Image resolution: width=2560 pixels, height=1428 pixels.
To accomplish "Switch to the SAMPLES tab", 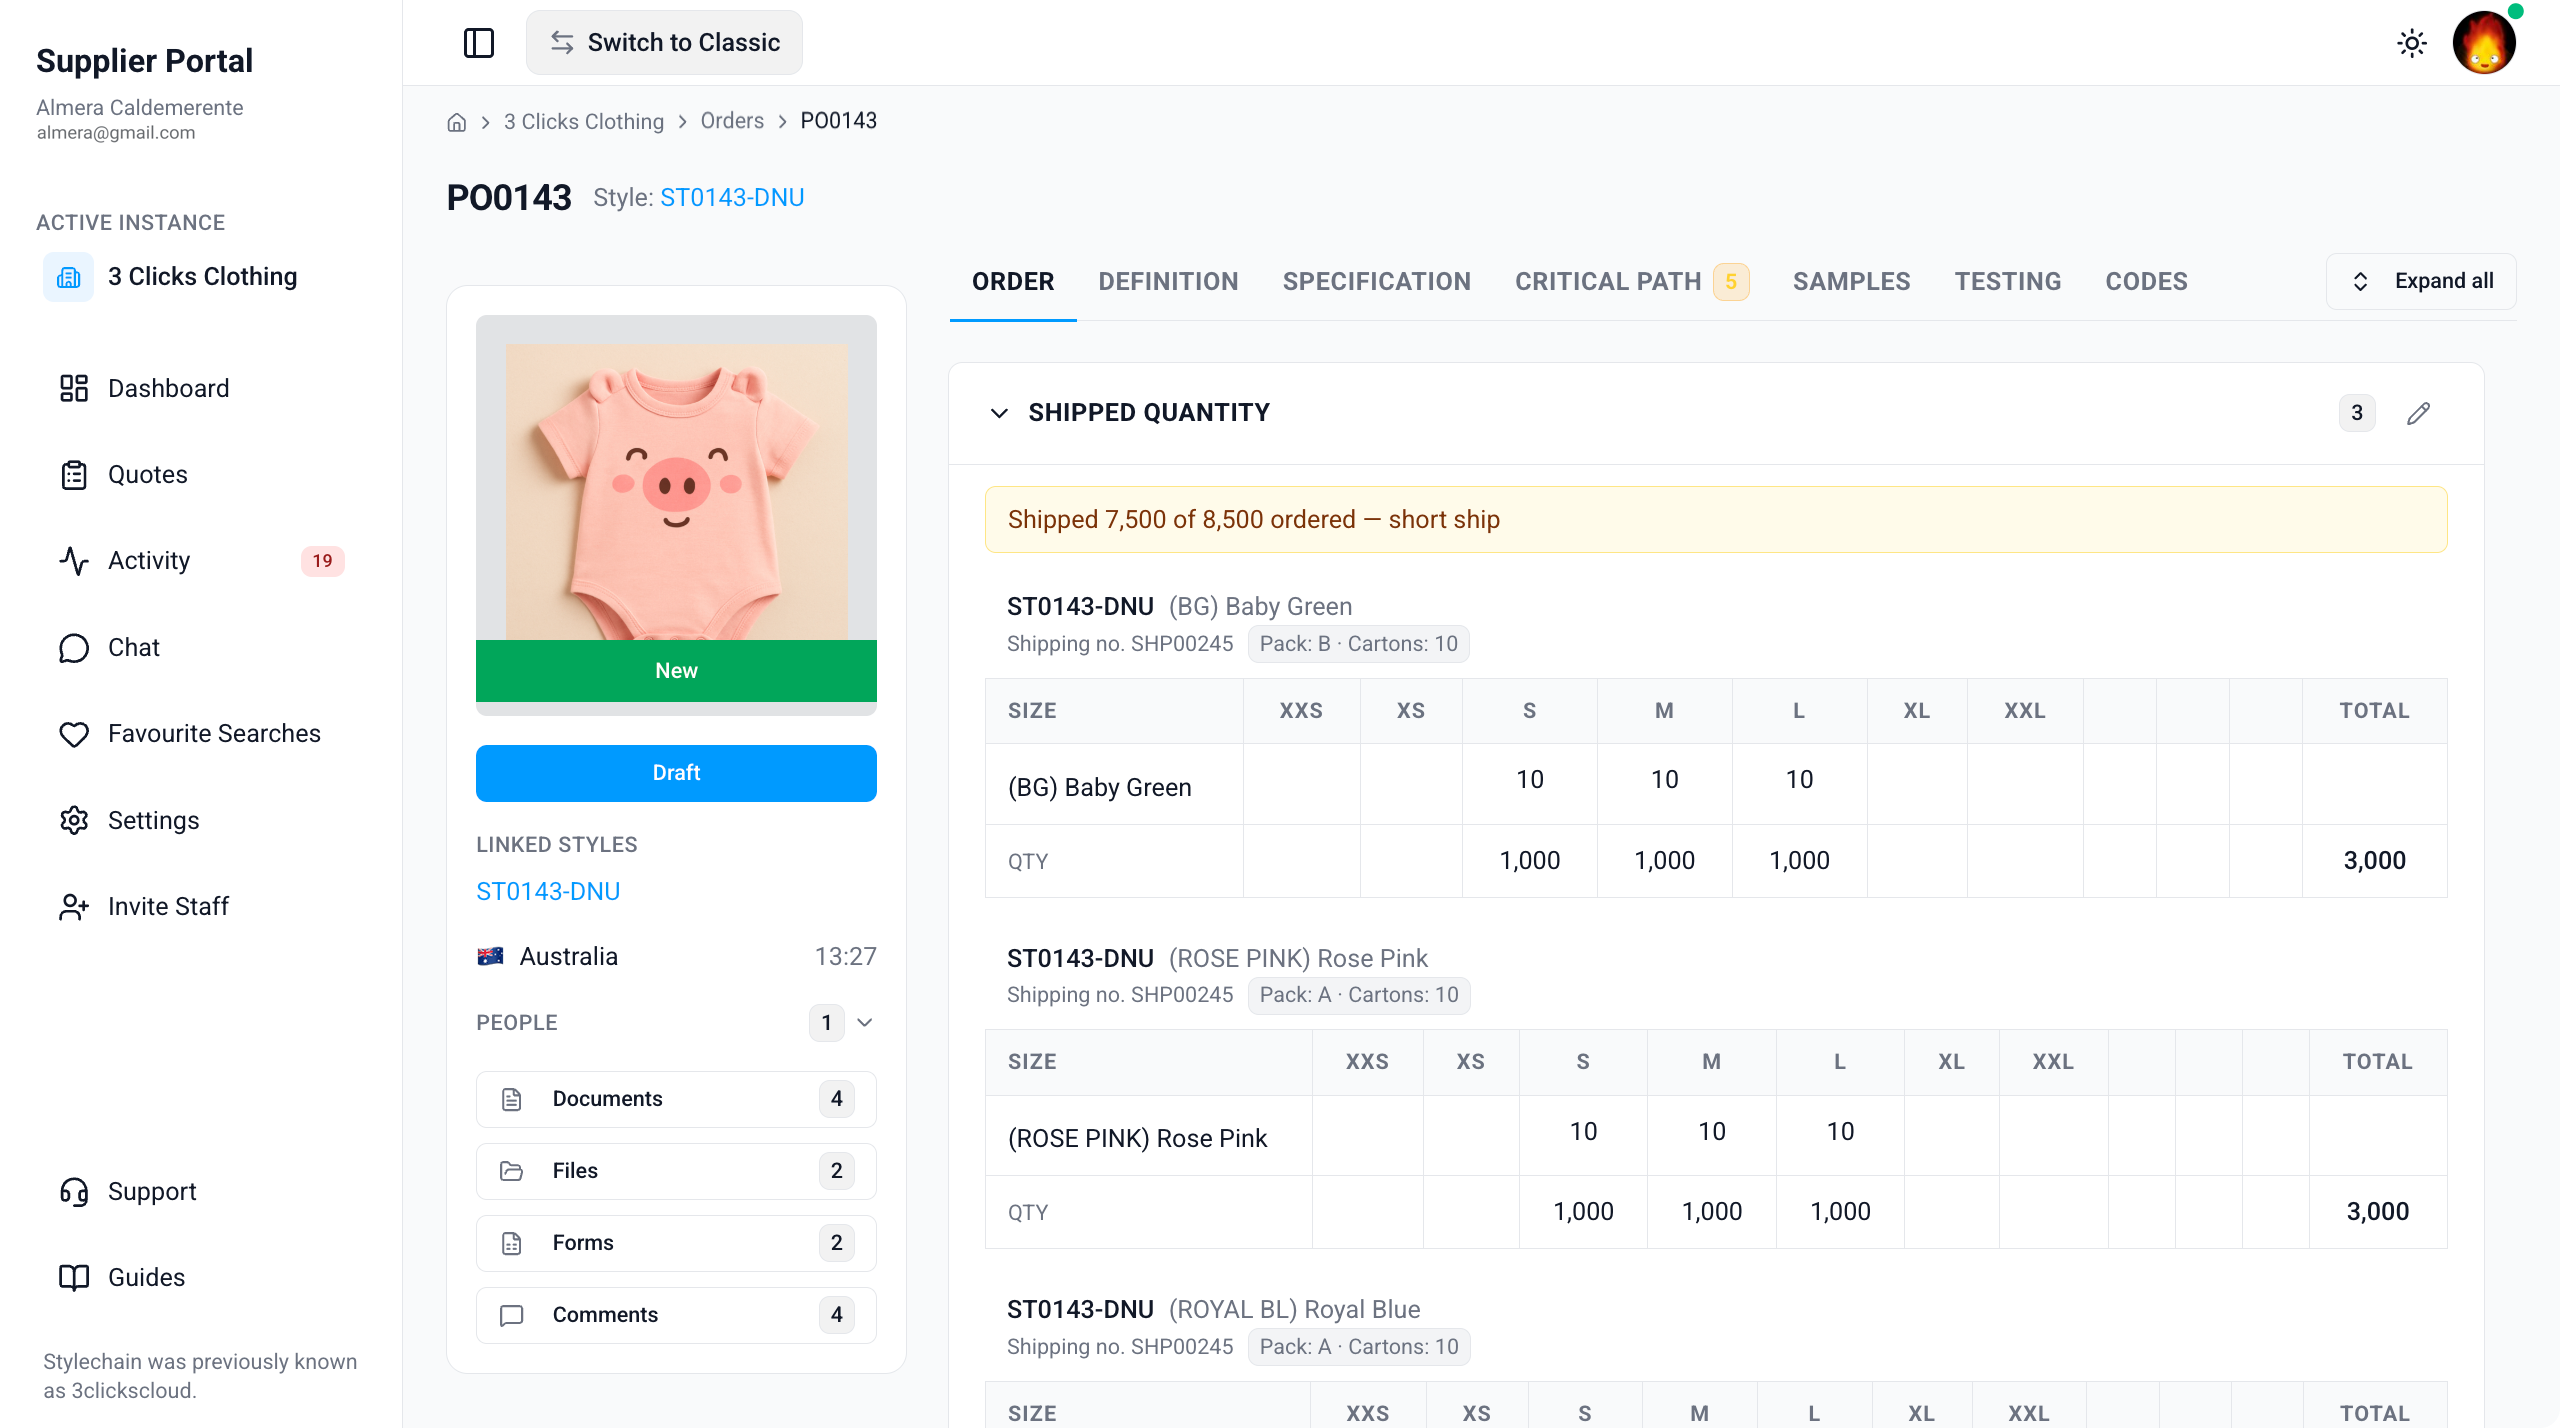I will [1852, 282].
